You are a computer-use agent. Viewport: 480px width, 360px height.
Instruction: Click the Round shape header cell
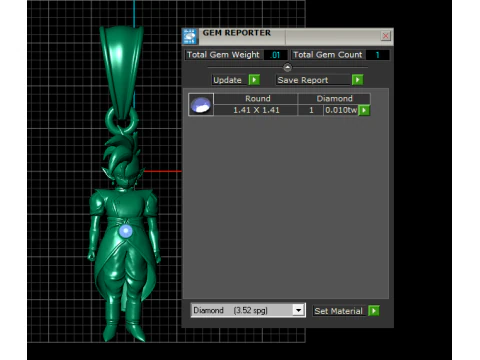pos(256,99)
